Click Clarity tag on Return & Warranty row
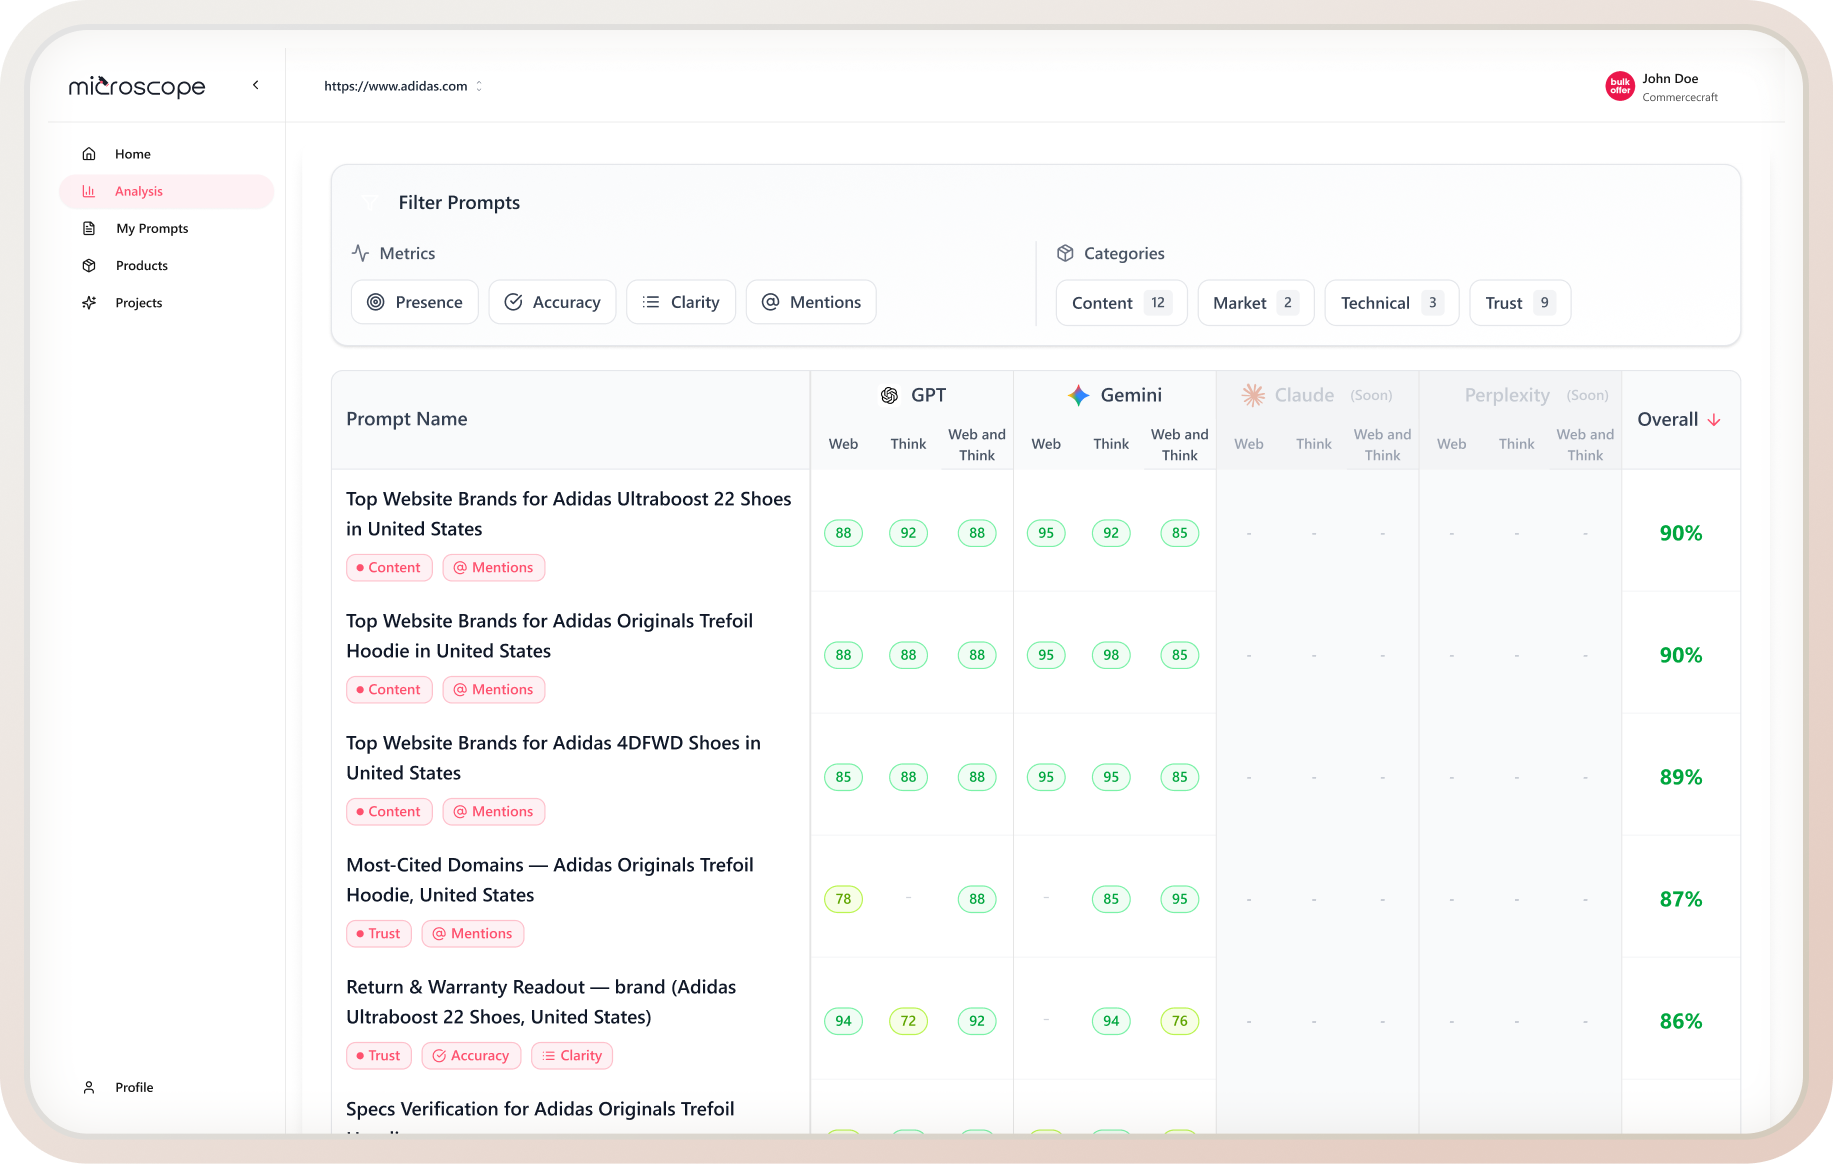Image resolution: width=1833 pixels, height=1164 pixels. tap(572, 1056)
